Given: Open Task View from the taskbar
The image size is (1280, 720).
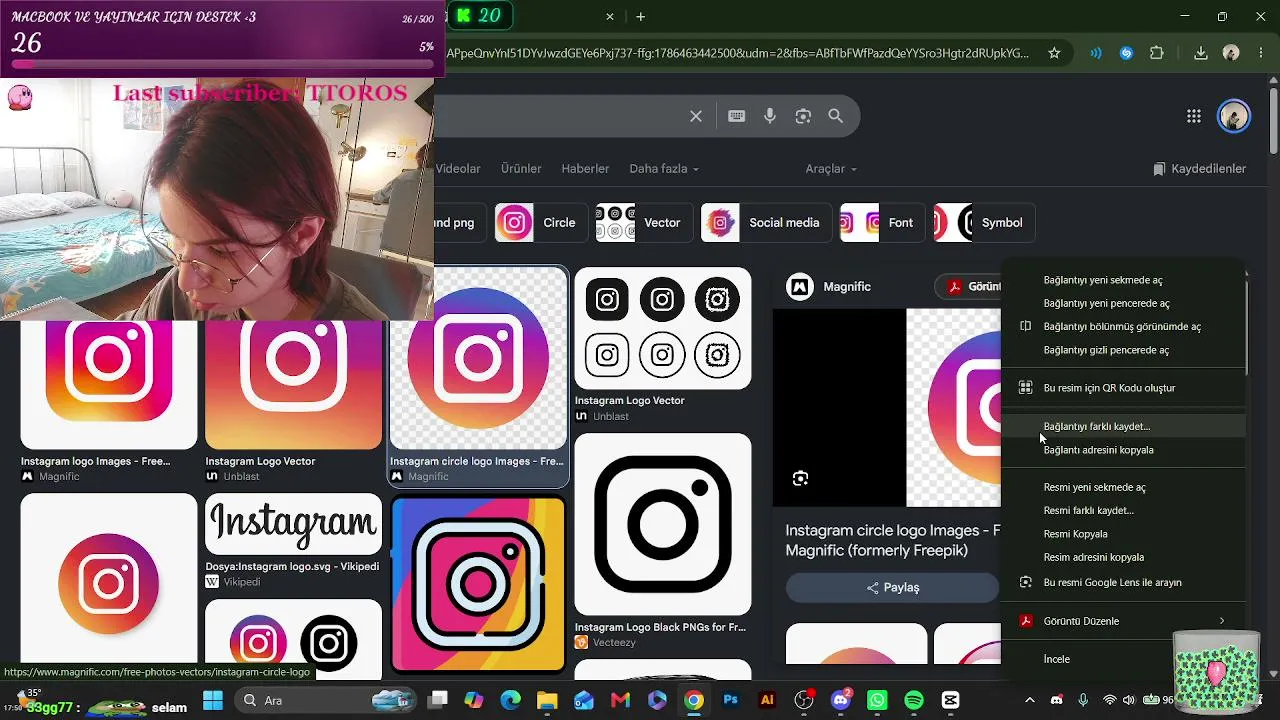Looking at the screenshot, I should click(438, 700).
